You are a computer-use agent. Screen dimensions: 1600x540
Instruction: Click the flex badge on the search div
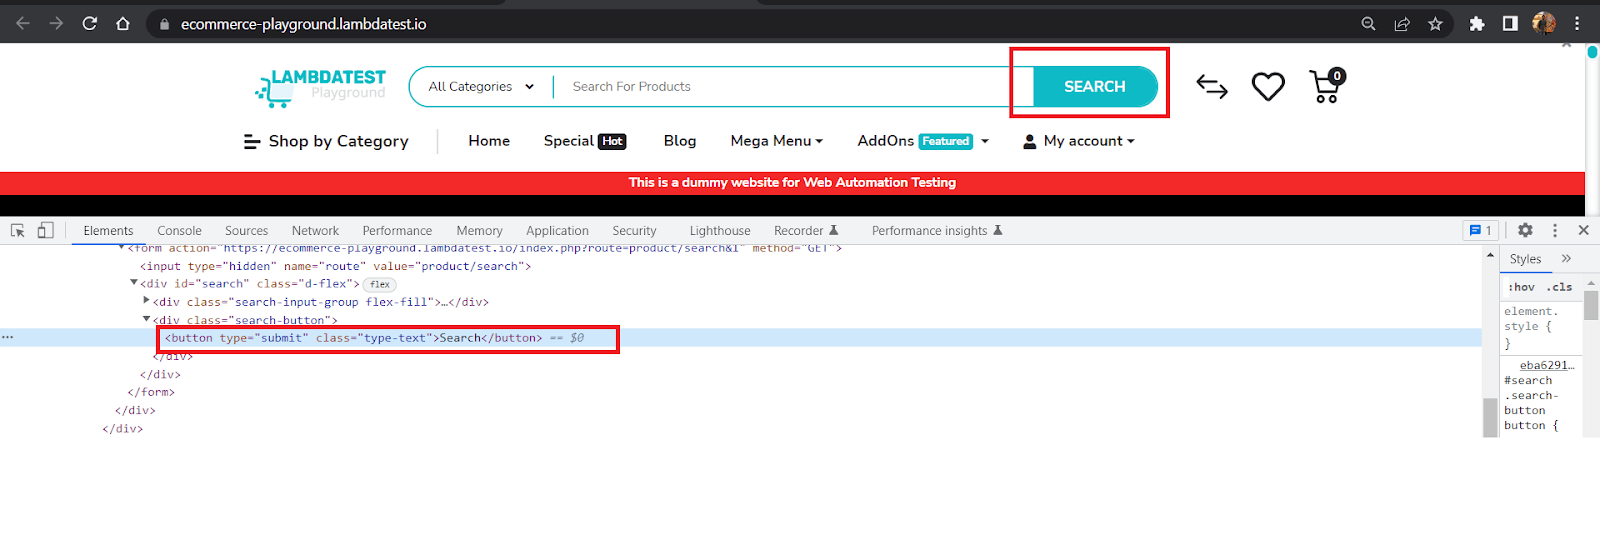380,284
